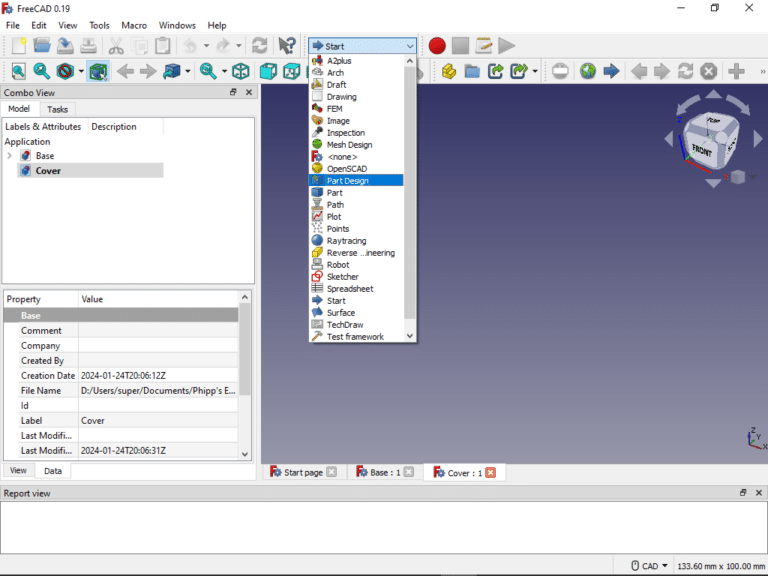Click the Company property value field
This screenshot has height=576, width=768.
coord(158,345)
